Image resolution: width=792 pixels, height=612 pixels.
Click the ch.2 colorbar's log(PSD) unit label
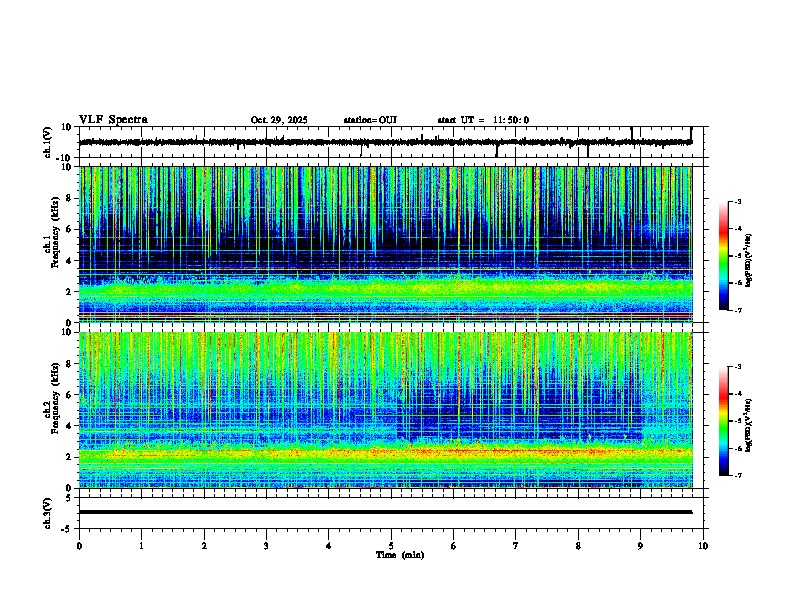click(x=749, y=425)
